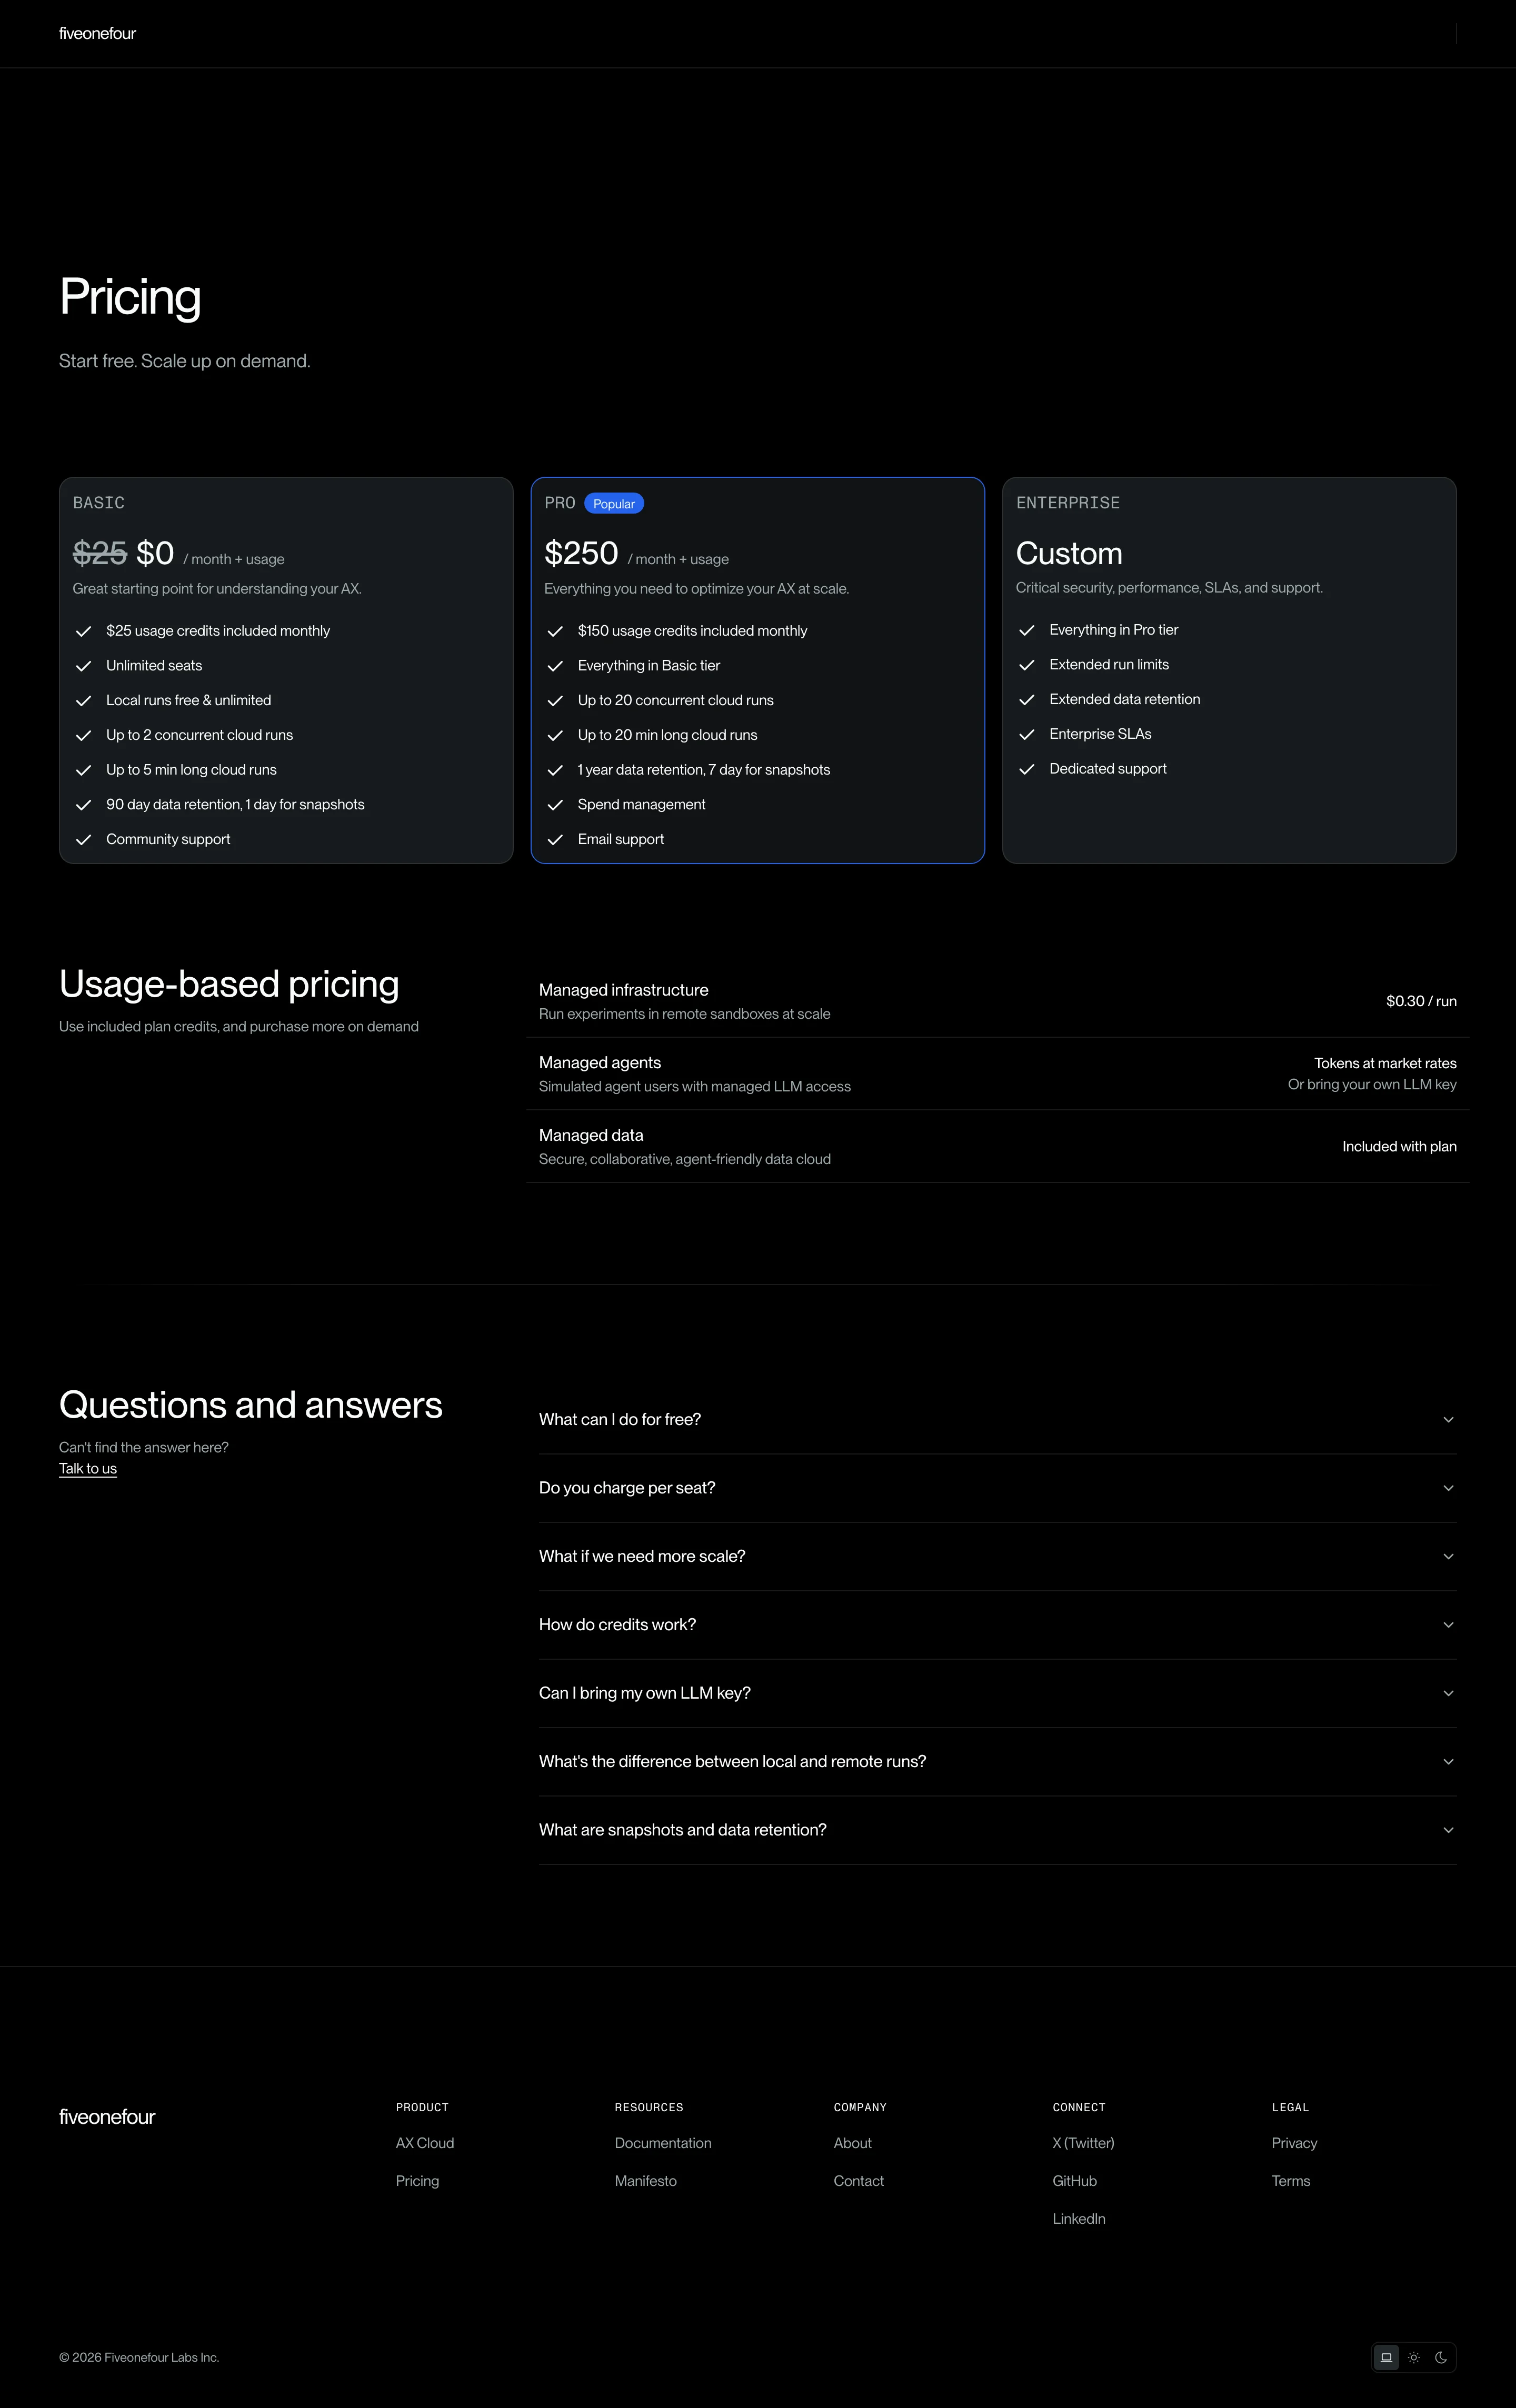
Task: Click the fiveonefour logo in footer
Action: 107,2117
